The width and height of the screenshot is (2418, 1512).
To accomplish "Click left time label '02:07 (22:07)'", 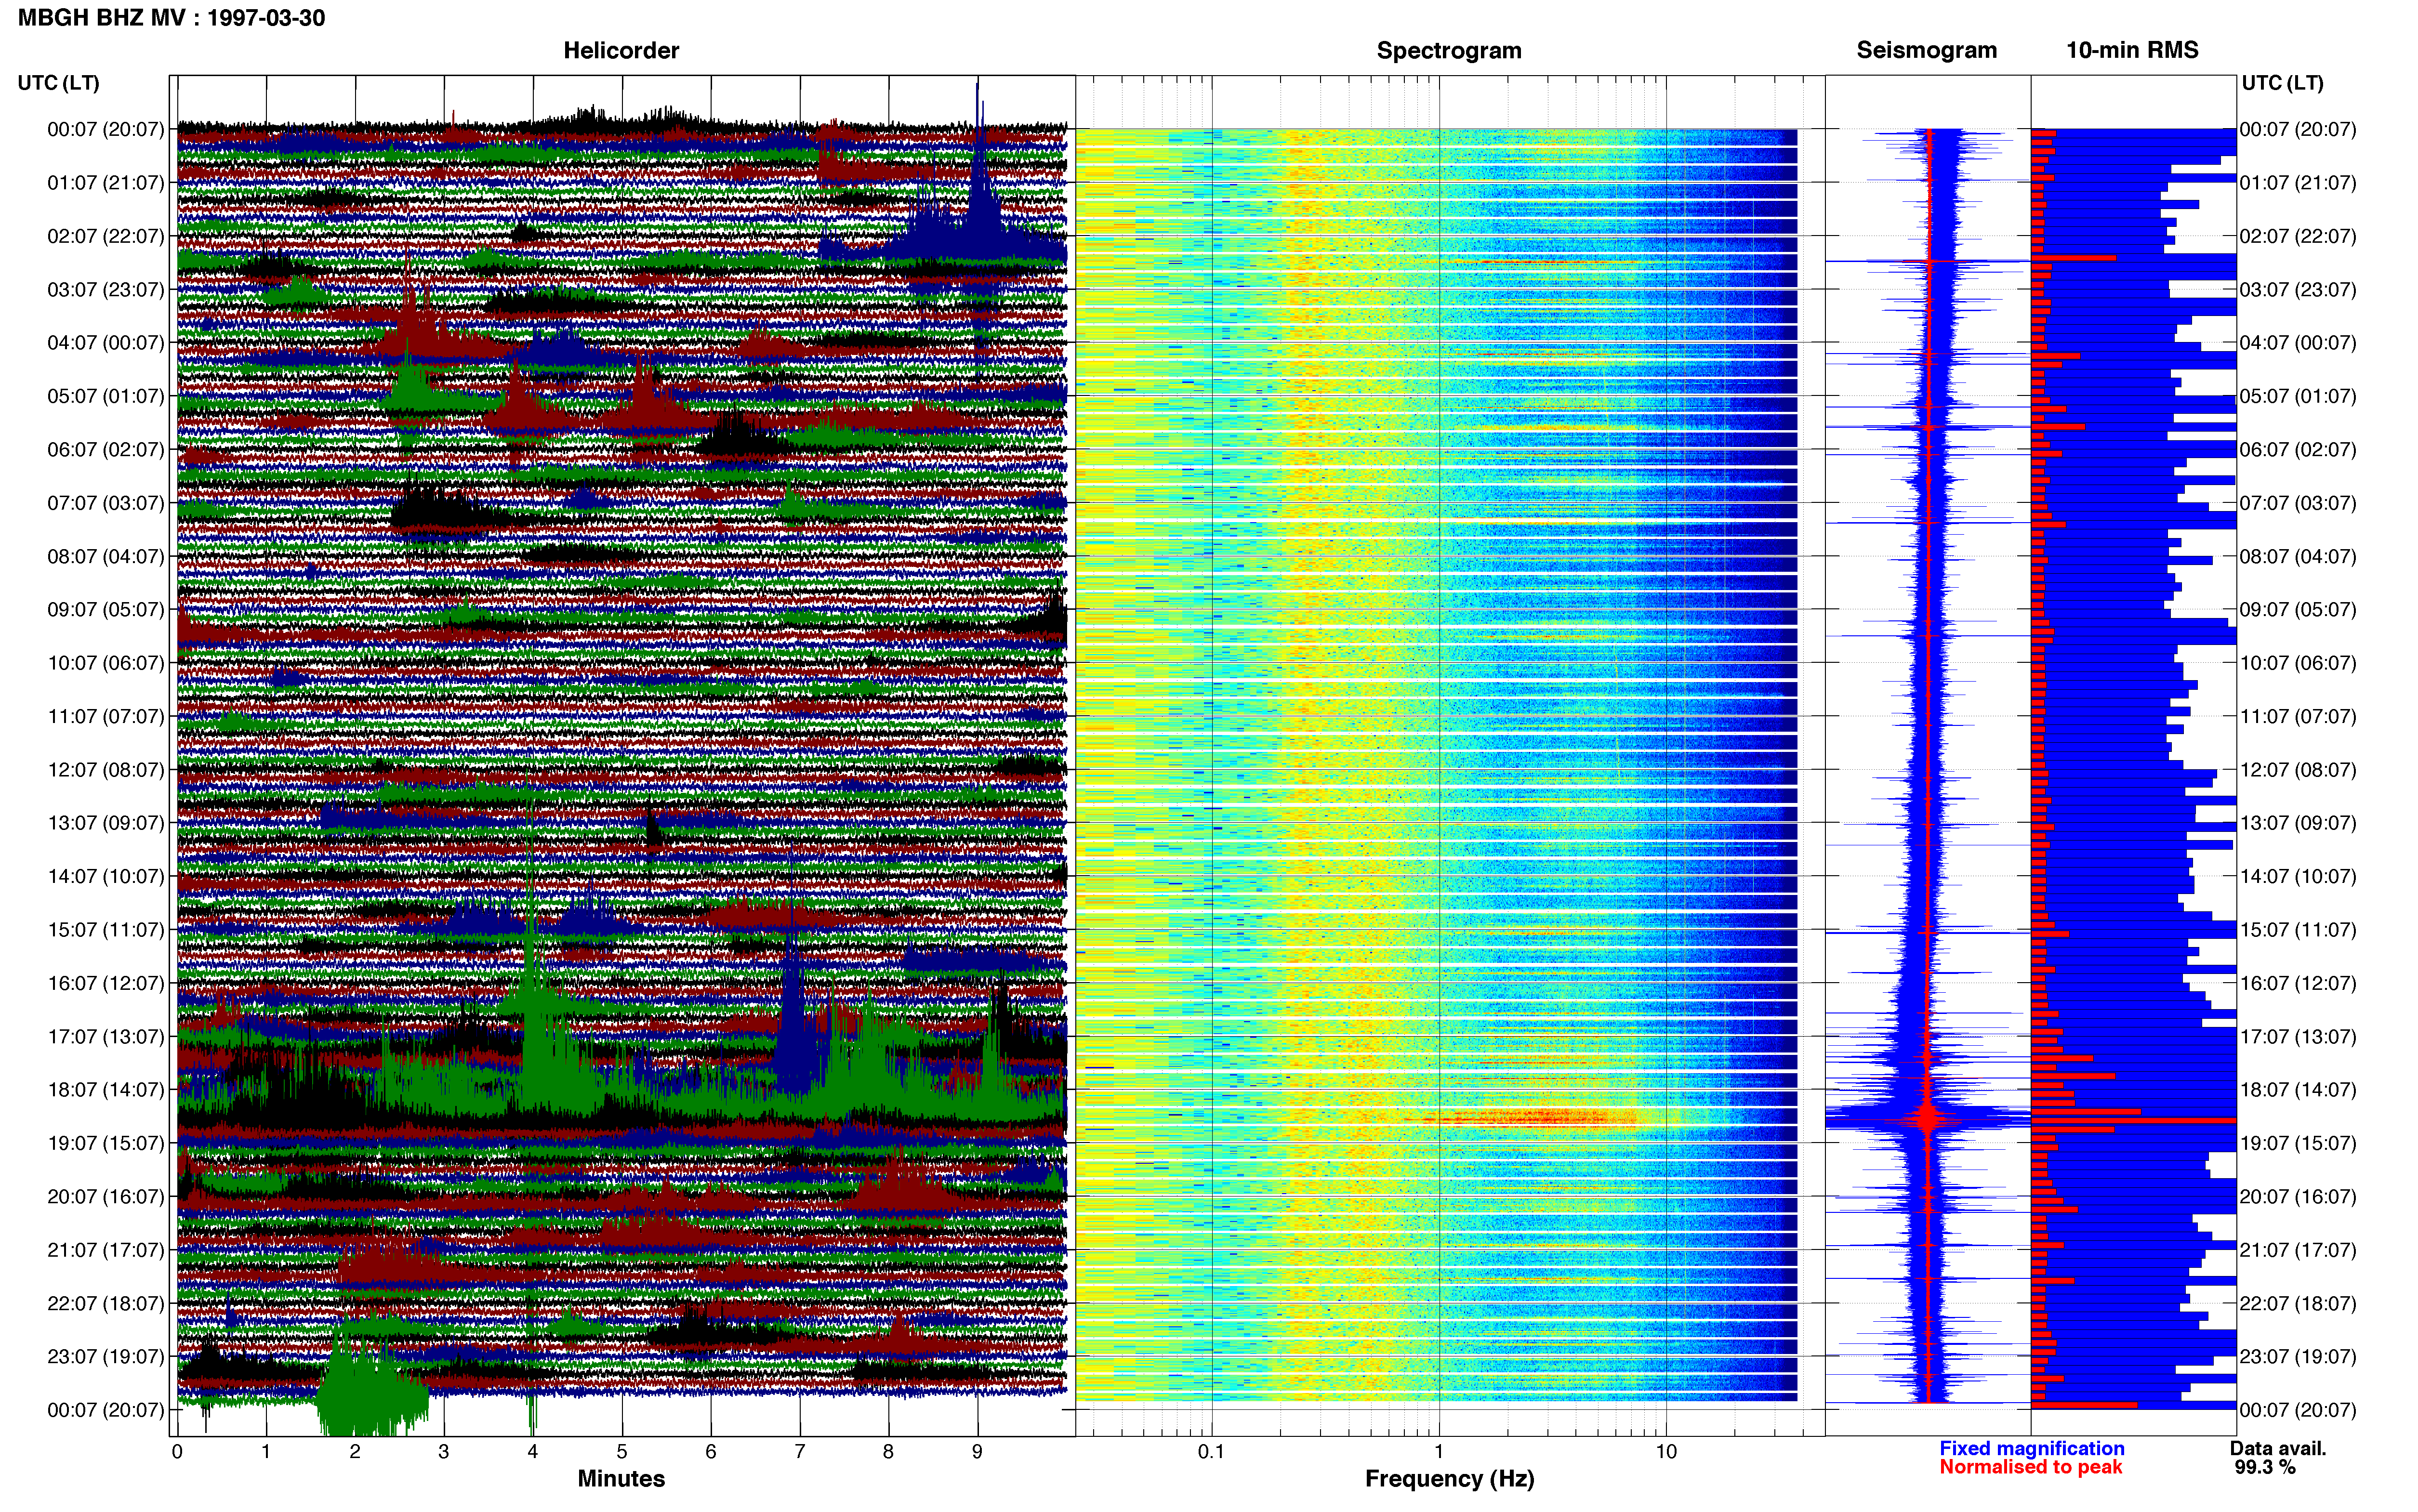I will point(105,236).
